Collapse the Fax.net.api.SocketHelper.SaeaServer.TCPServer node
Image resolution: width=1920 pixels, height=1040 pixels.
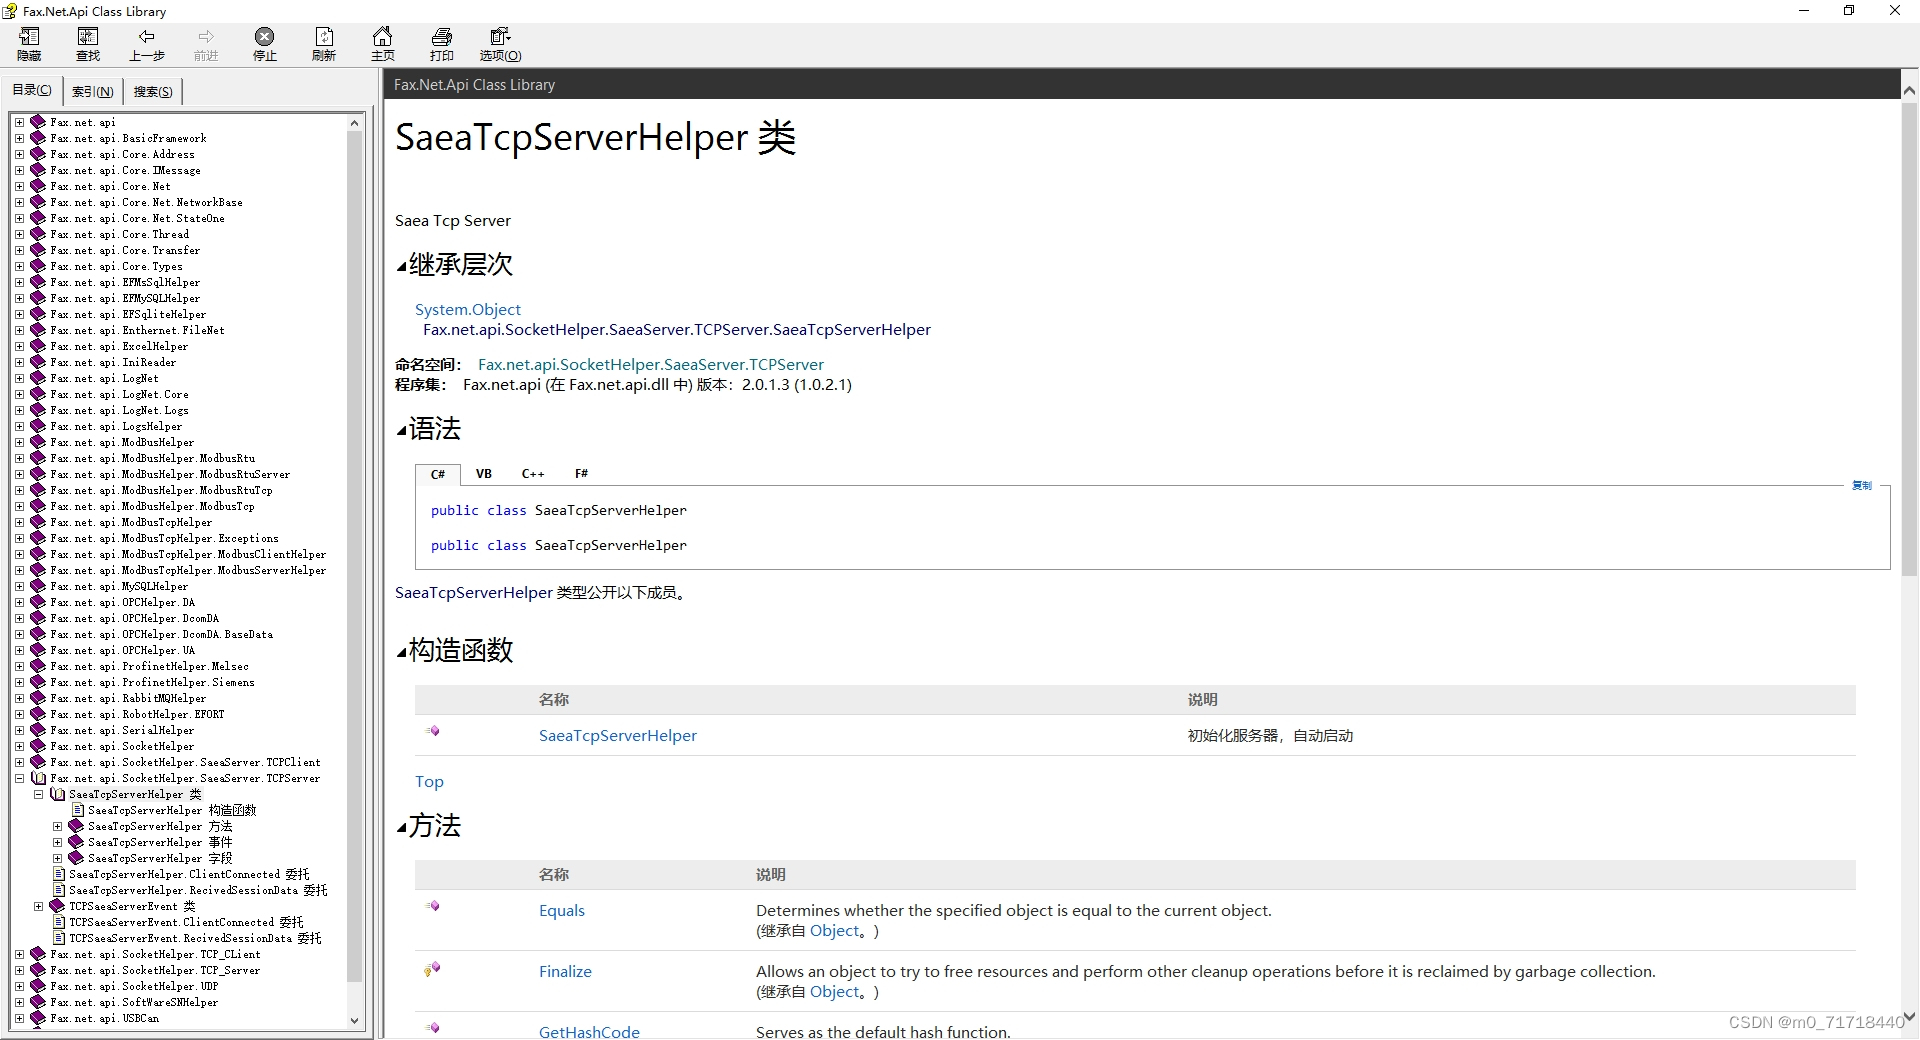19,778
